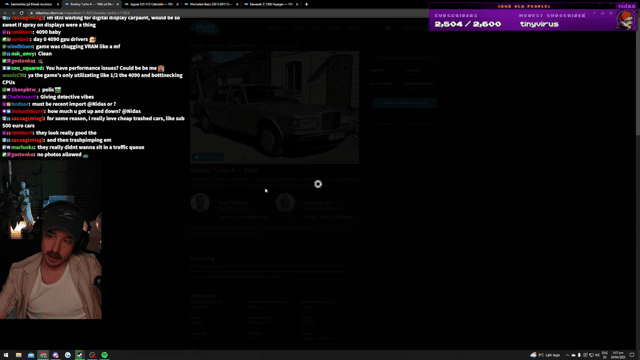Click the volume icon in system tray
This screenshot has width=640, height=360.
[x=597, y=355]
